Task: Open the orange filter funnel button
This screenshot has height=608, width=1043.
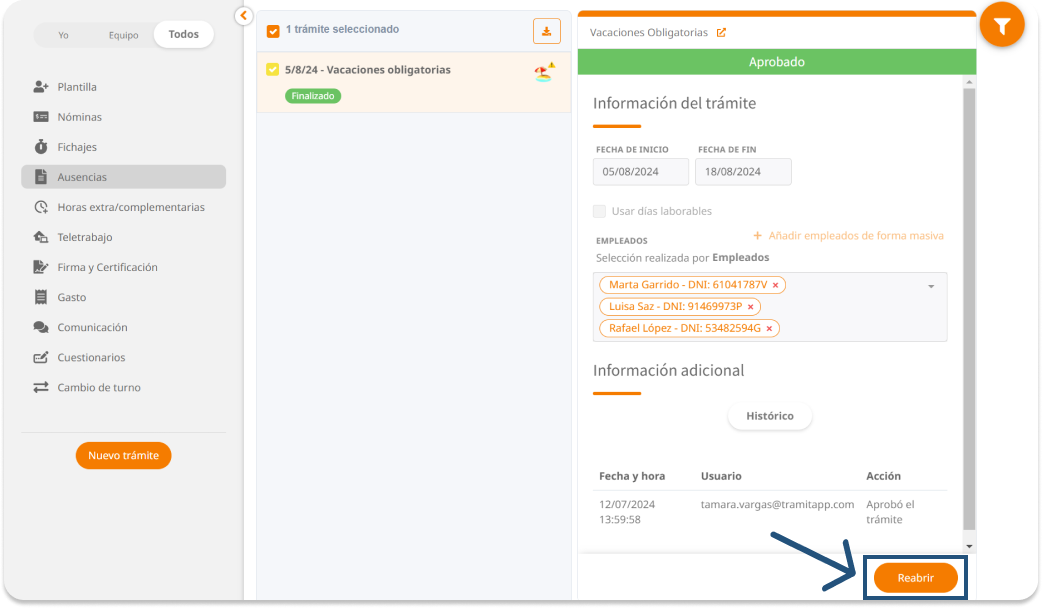Action: click(x=1002, y=26)
